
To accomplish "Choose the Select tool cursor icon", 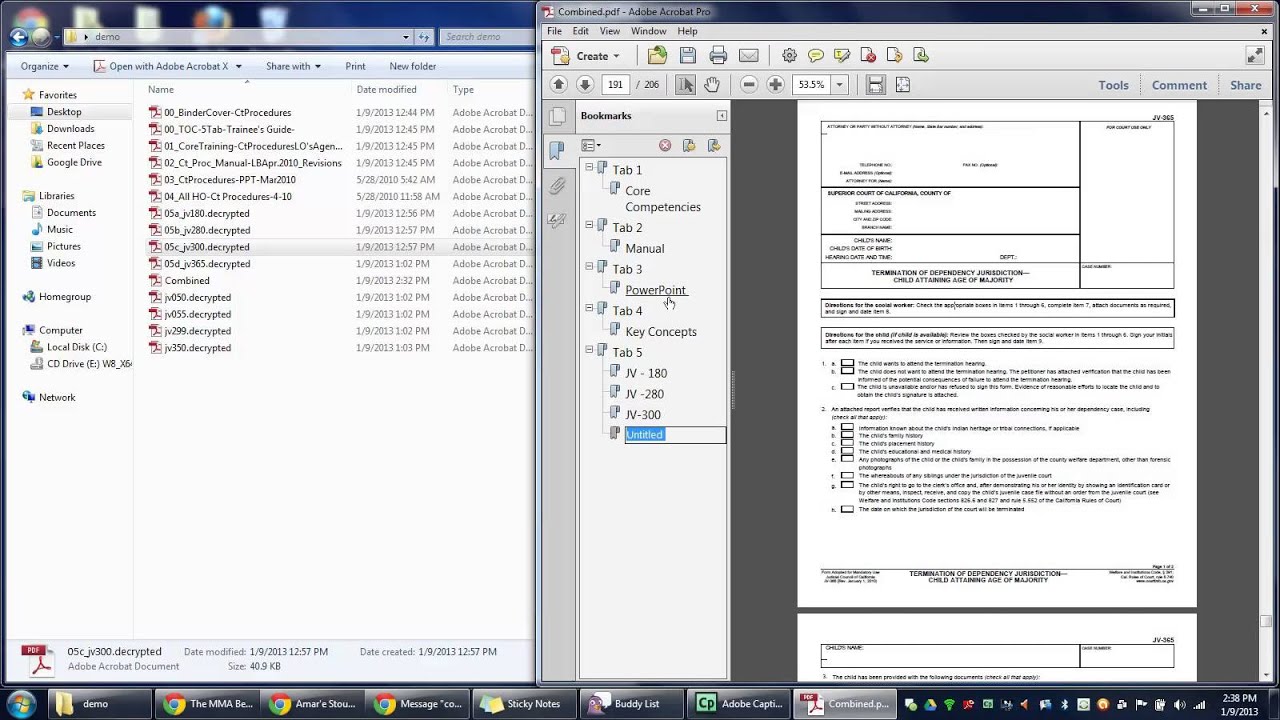I will [685, 85].
